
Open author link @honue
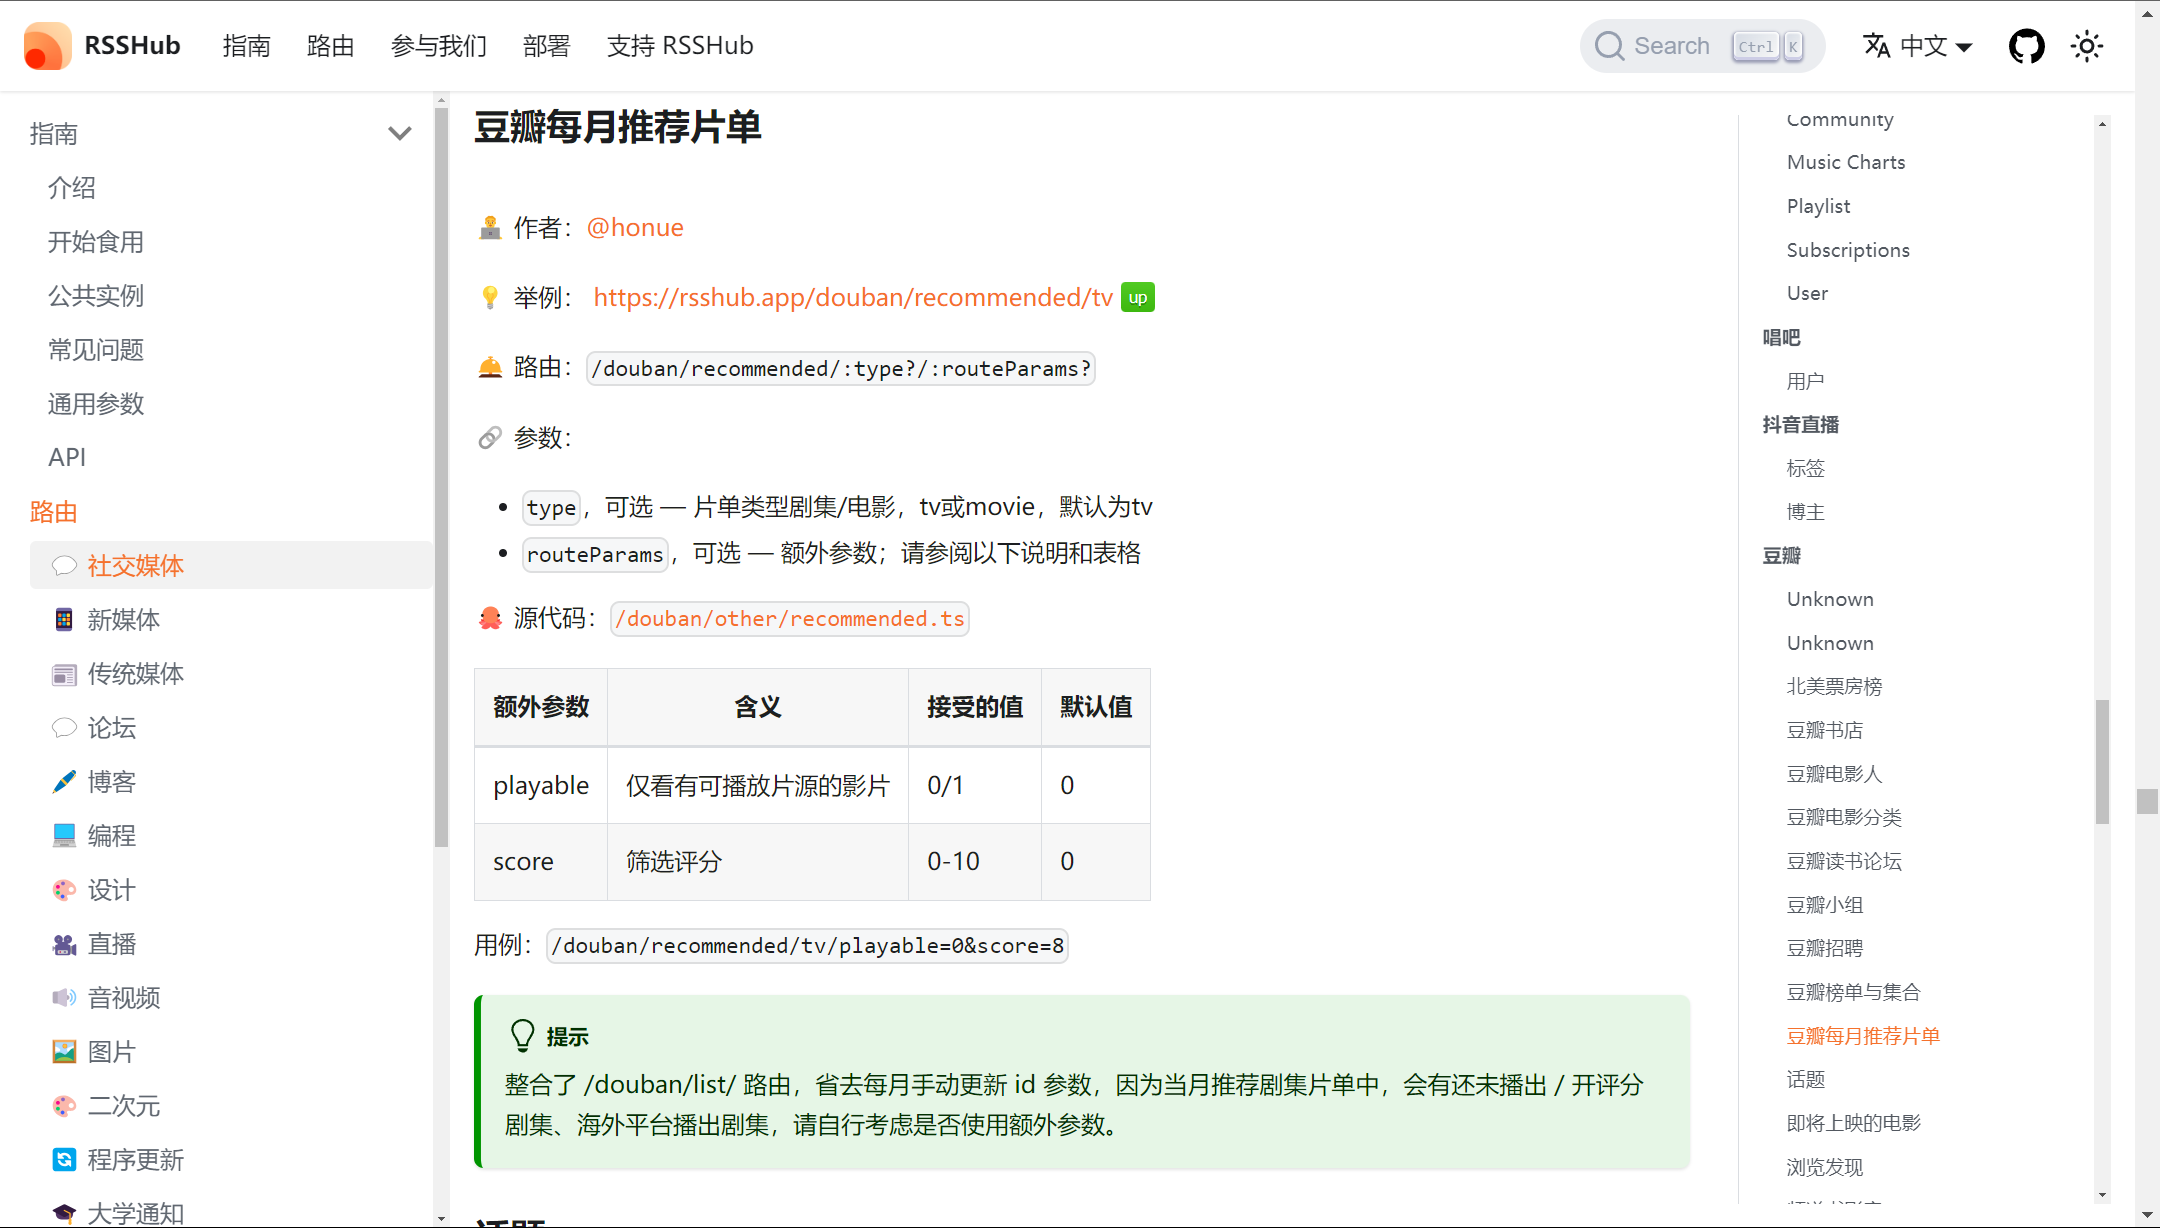click(635, 228)
